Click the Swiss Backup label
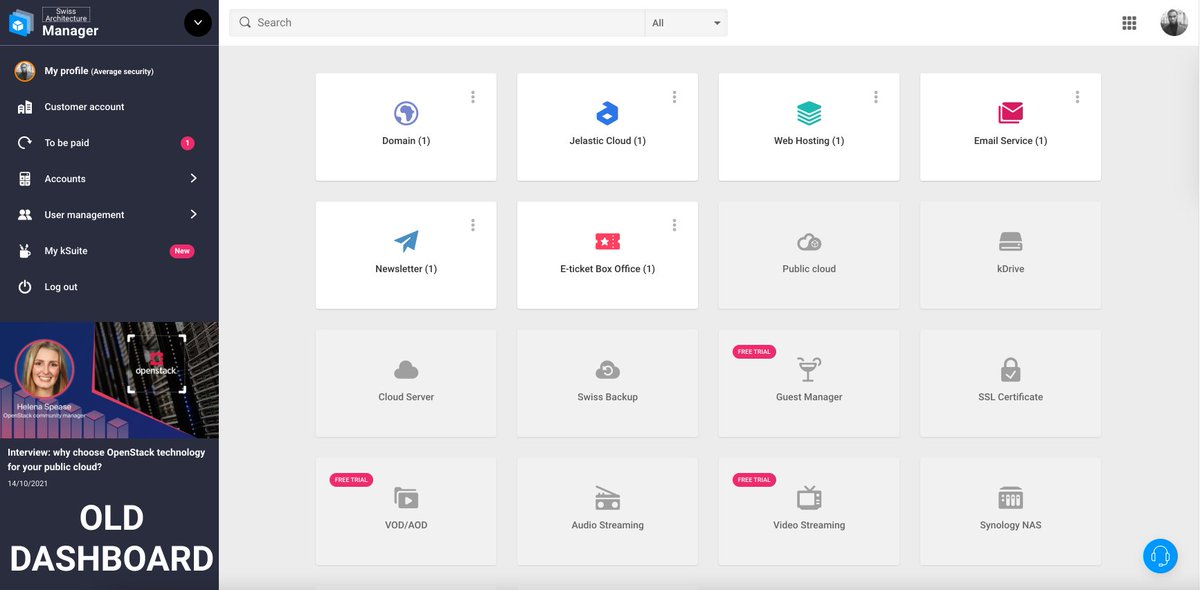 click(607, 397)
